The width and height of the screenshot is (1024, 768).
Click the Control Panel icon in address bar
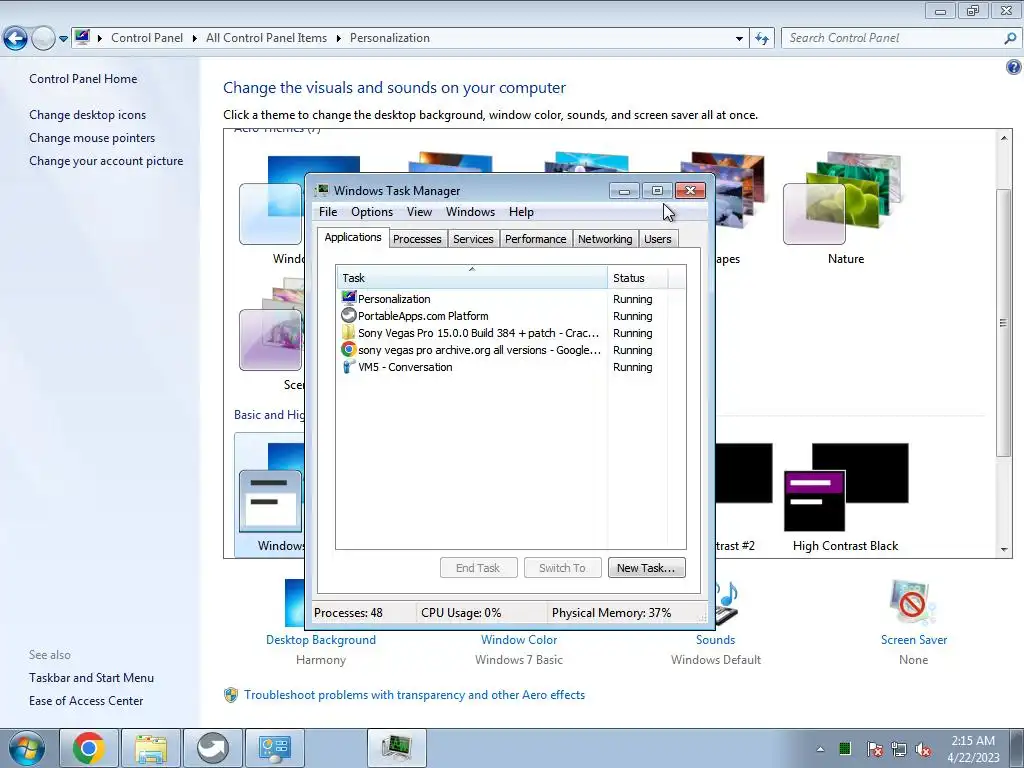click(x=82, y=38)
